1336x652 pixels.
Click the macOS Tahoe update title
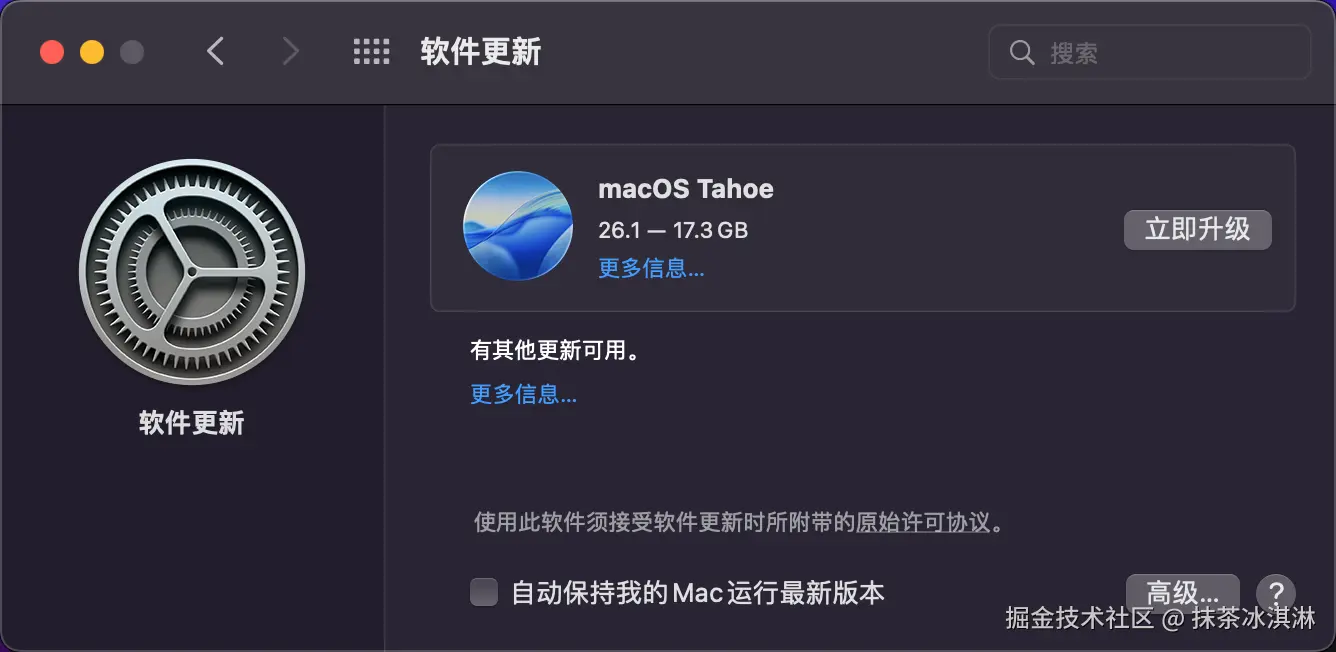tap(686, 188)
